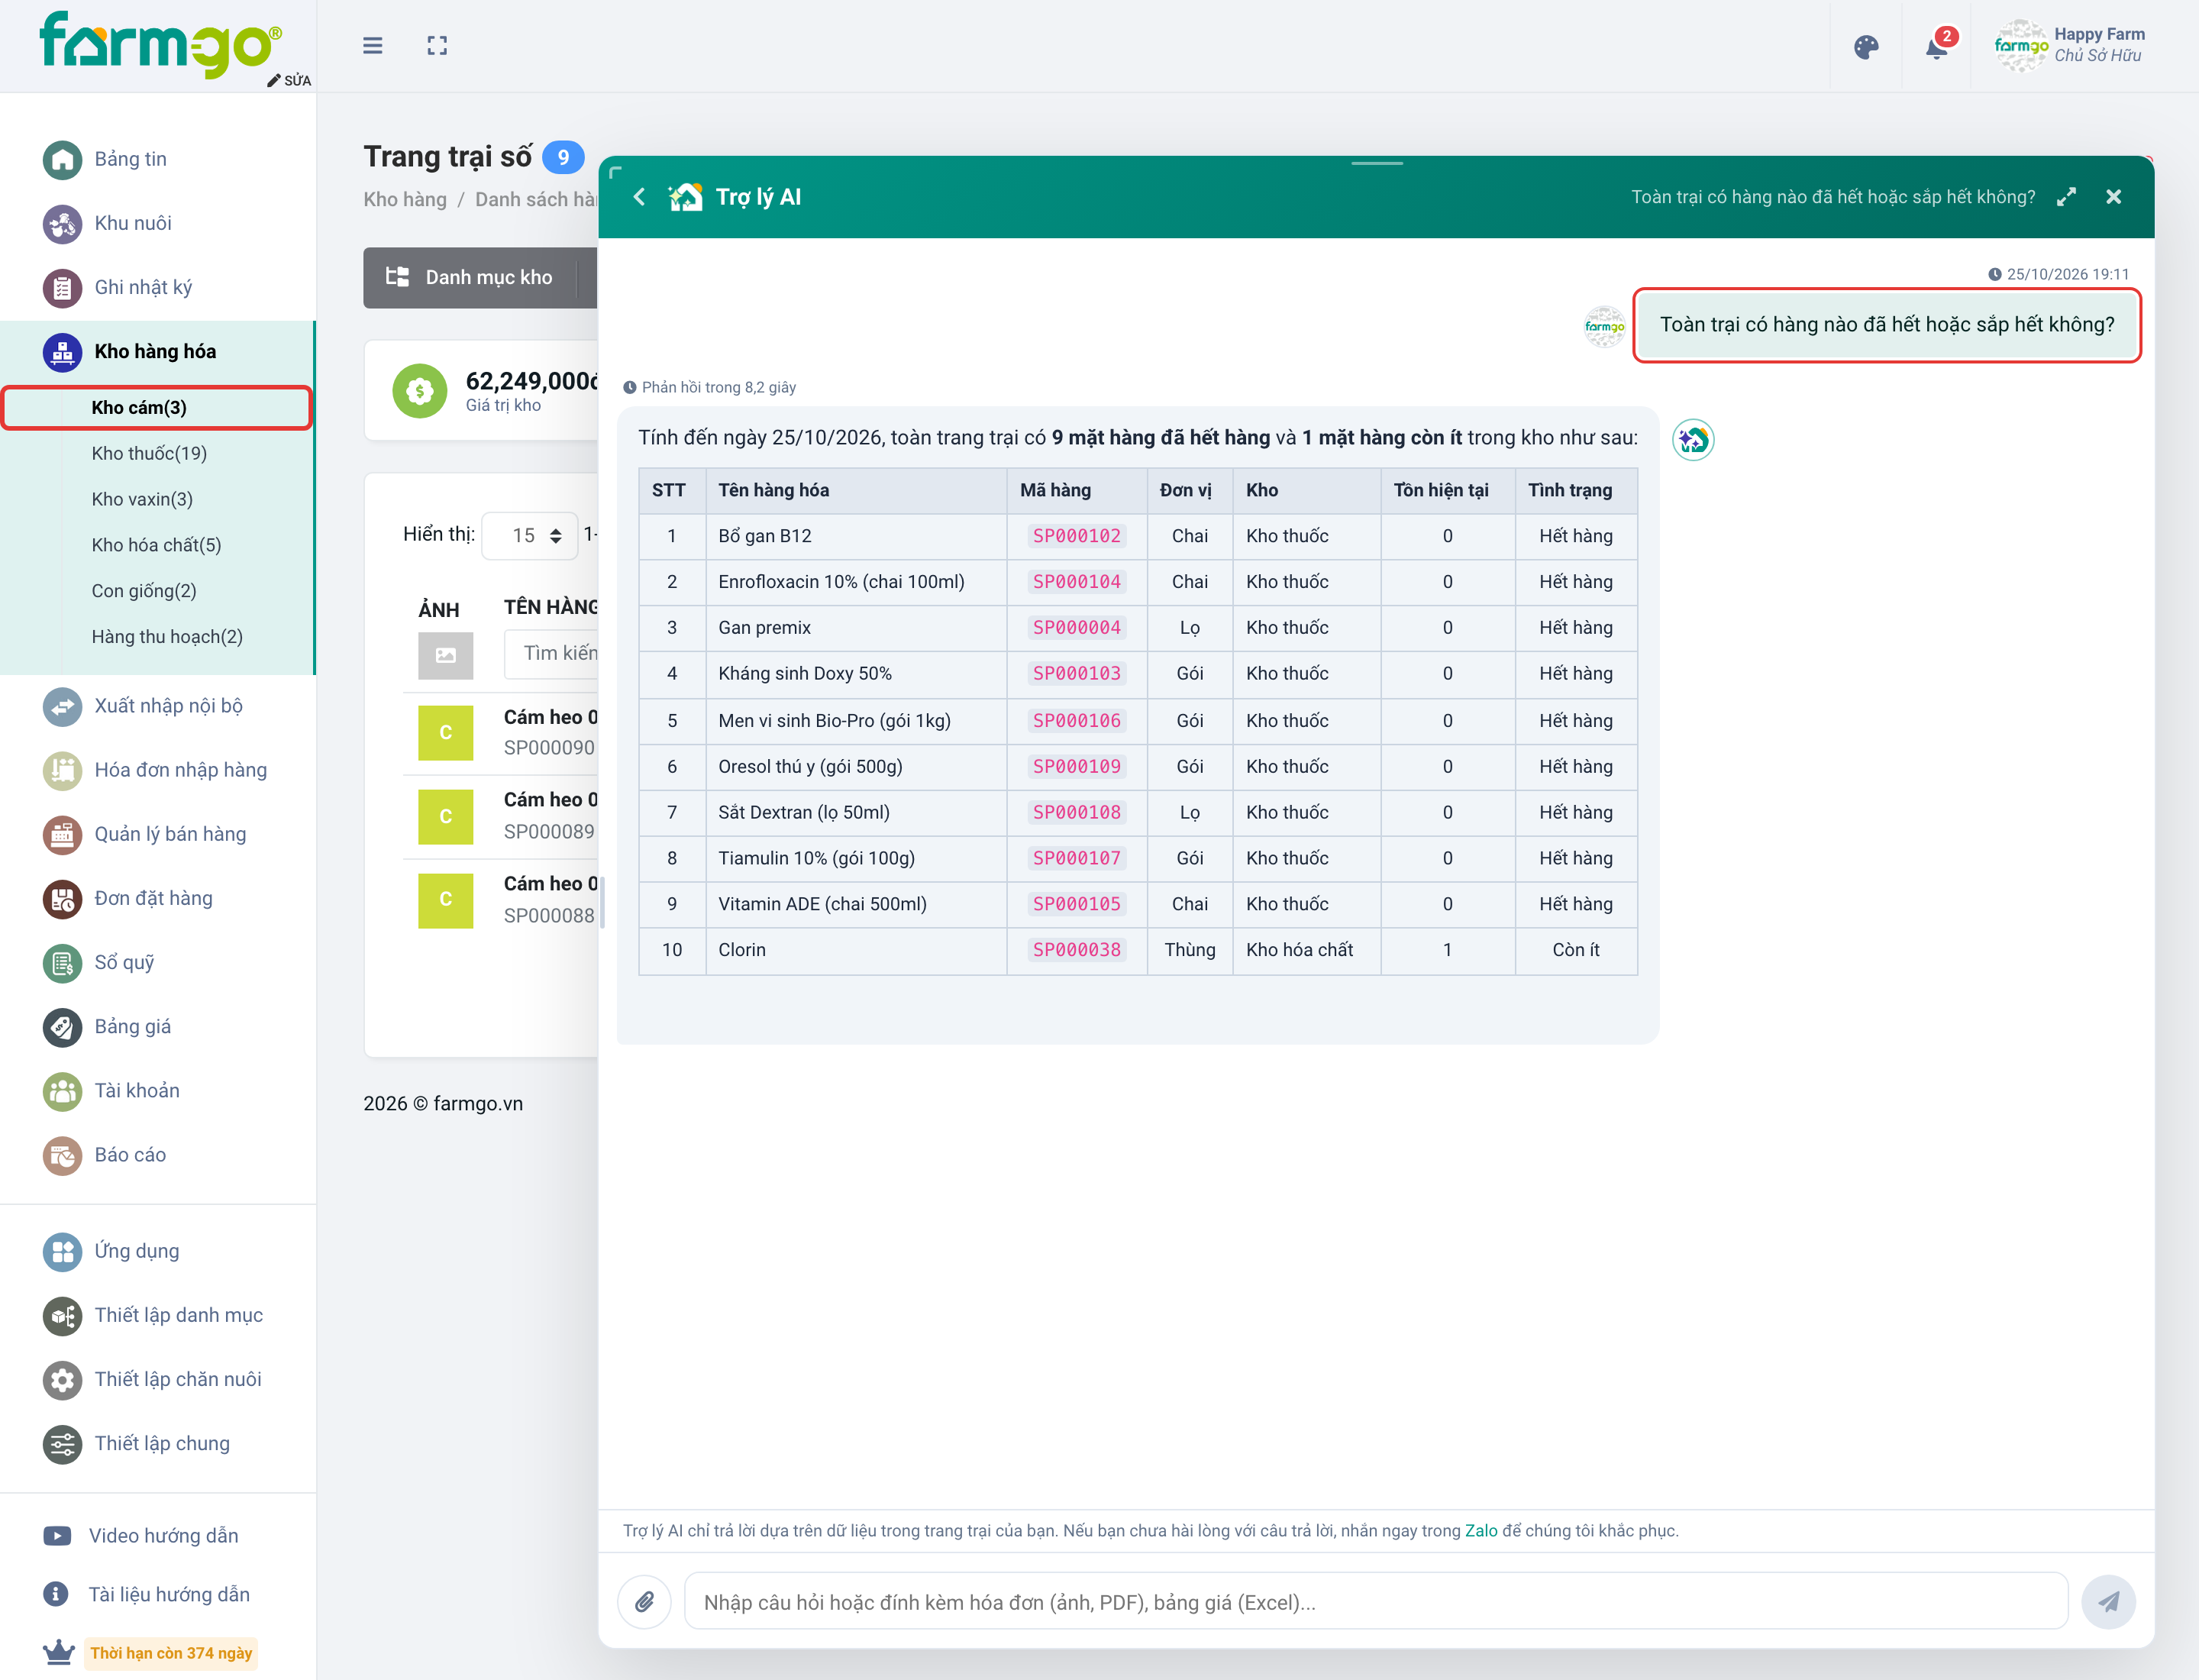Select Kho thuốc(19) warehouse

[x=149, y=453]
